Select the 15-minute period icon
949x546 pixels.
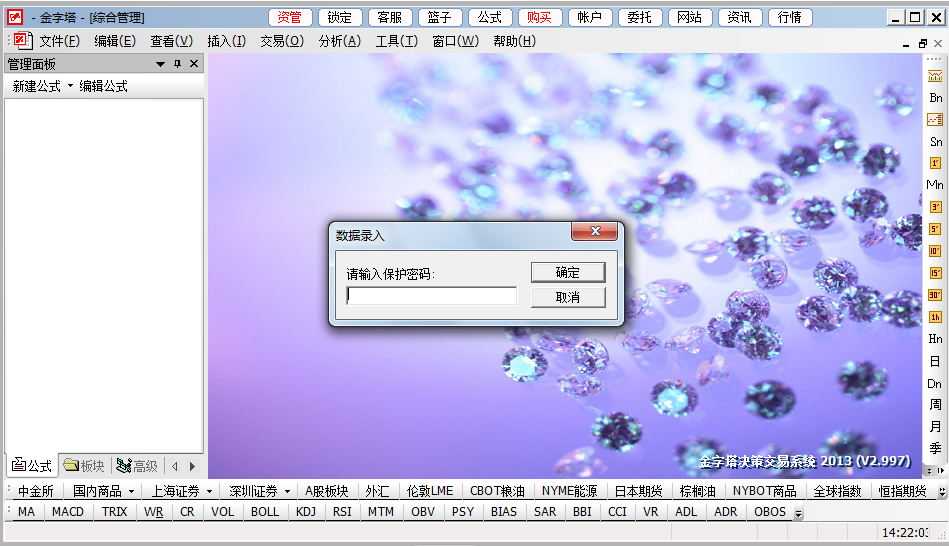click(x=935, y=273)
